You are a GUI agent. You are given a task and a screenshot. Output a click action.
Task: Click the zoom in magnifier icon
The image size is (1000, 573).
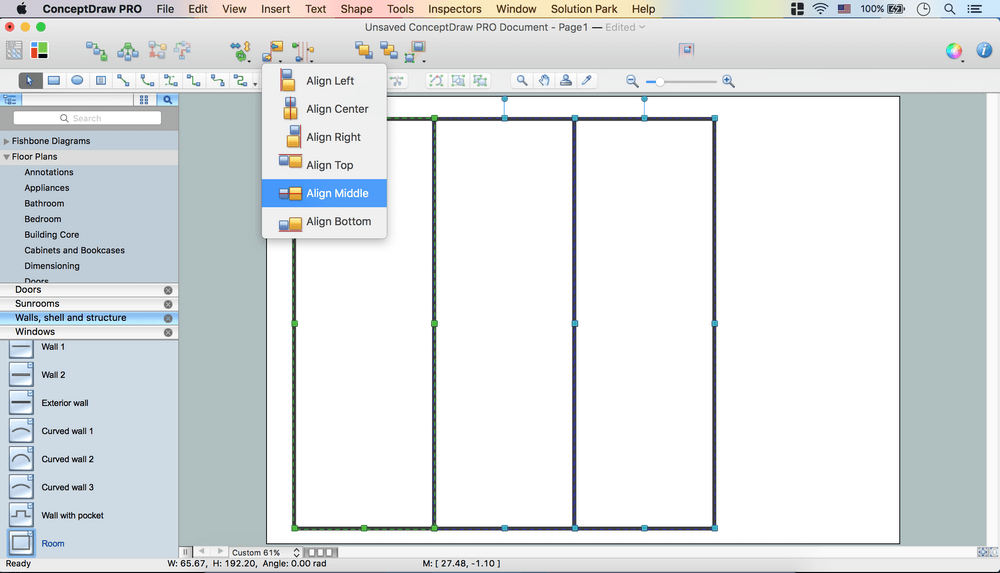(x=728, y=81)
